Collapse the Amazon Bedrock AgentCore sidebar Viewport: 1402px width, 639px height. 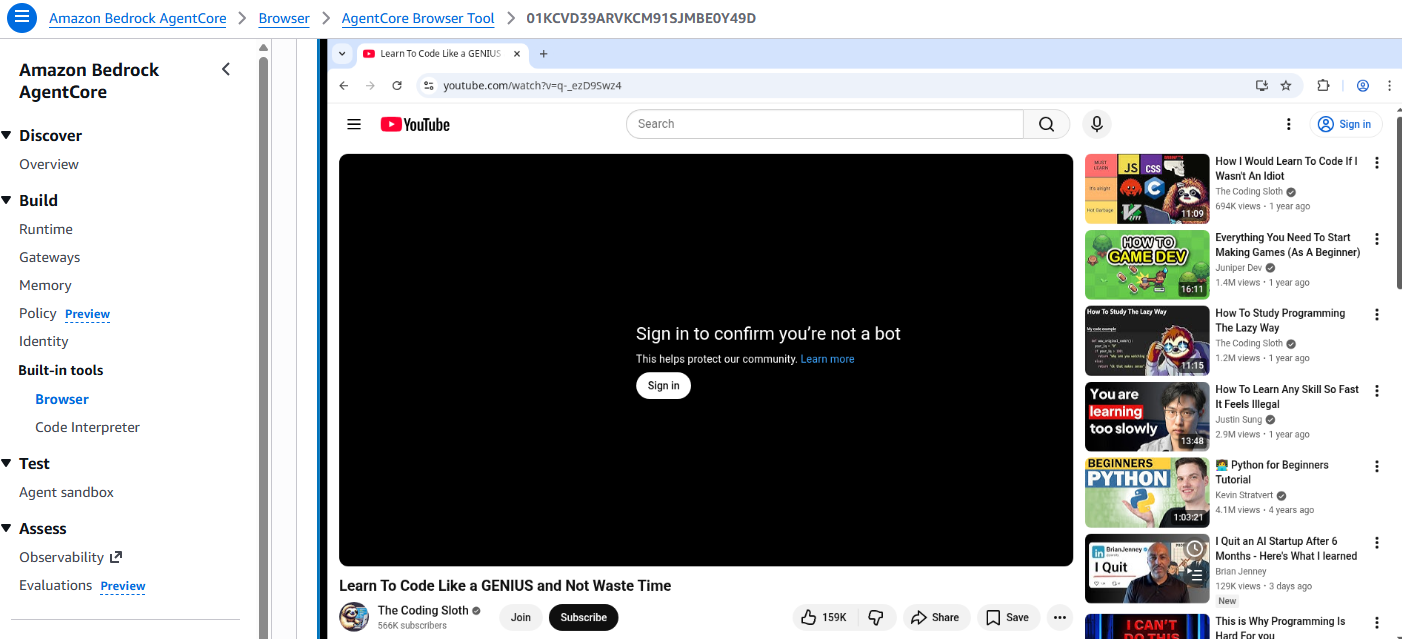point(226,69)
